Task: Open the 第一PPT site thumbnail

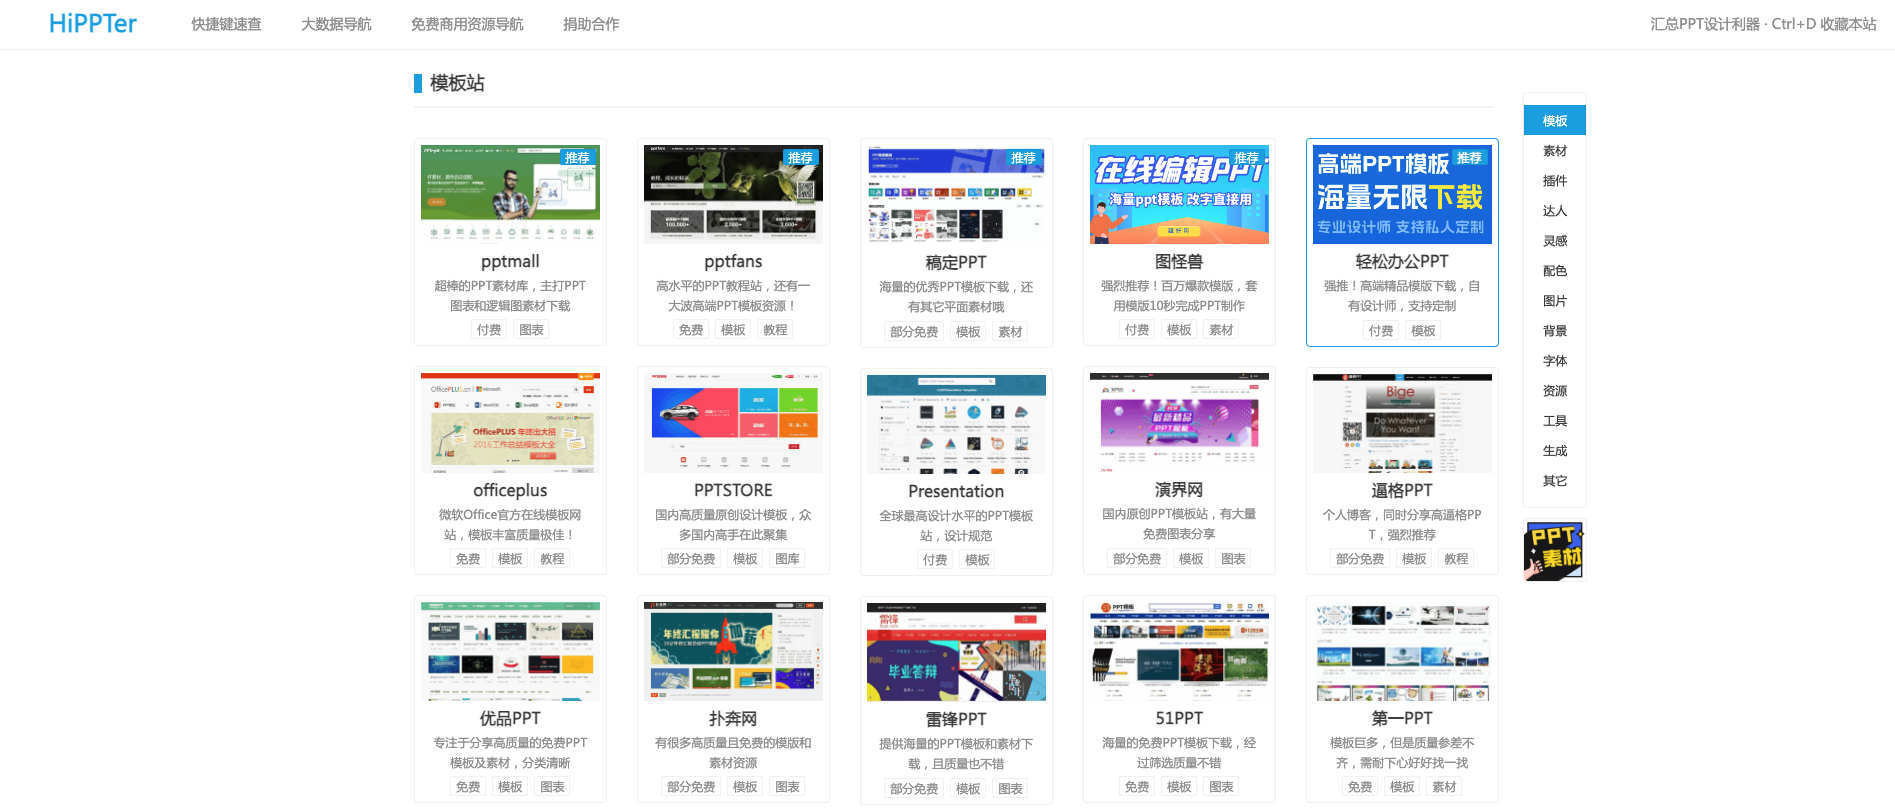Action: point(1402,651)
